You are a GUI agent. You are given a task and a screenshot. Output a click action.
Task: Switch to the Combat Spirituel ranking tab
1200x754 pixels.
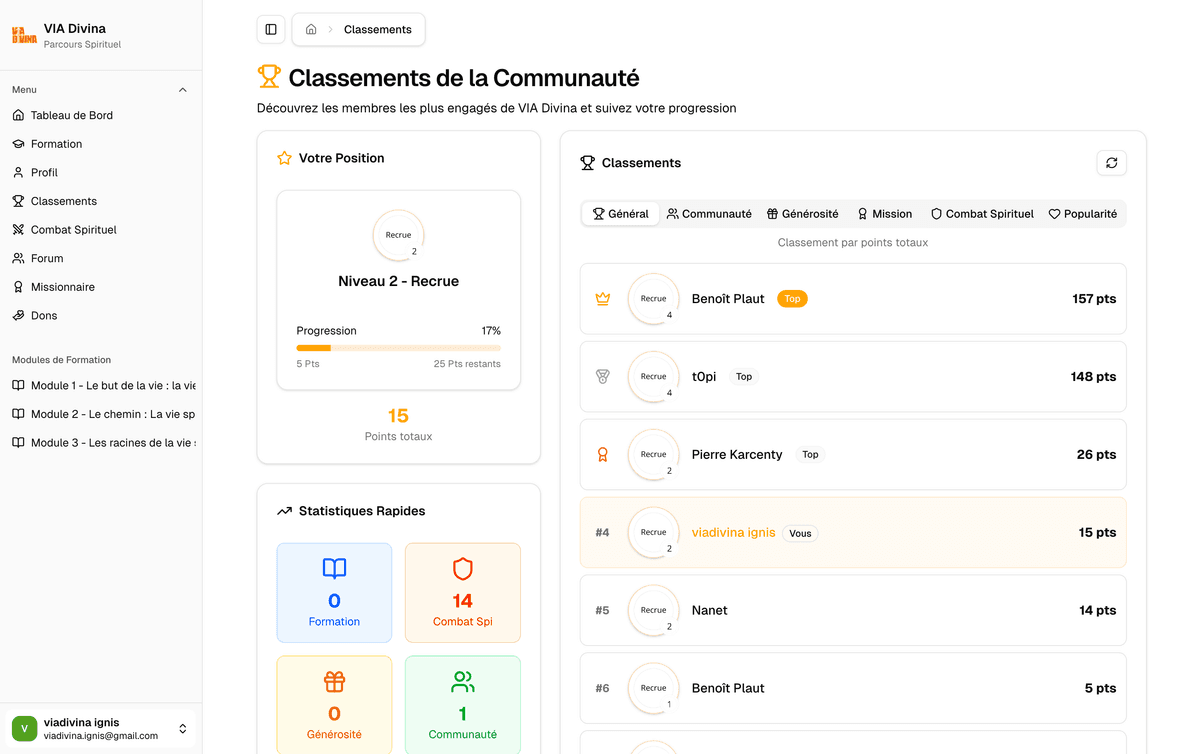coord(982,214)
